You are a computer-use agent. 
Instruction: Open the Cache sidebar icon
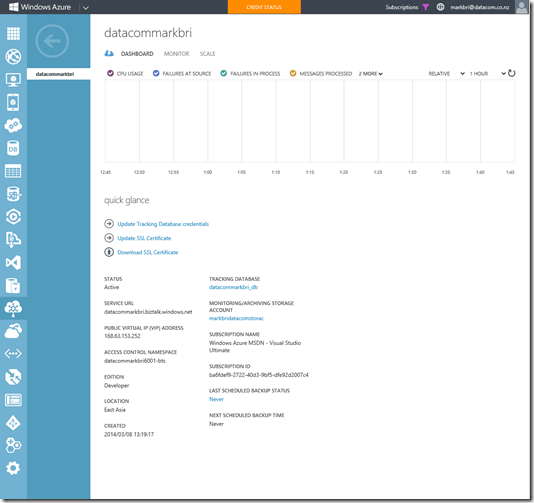point(13,285)
